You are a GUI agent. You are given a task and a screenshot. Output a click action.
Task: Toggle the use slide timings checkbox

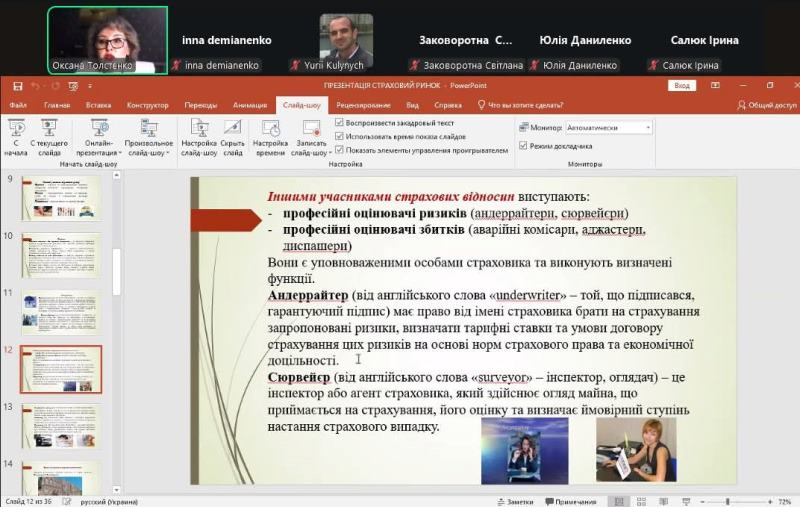pos(339,136)
